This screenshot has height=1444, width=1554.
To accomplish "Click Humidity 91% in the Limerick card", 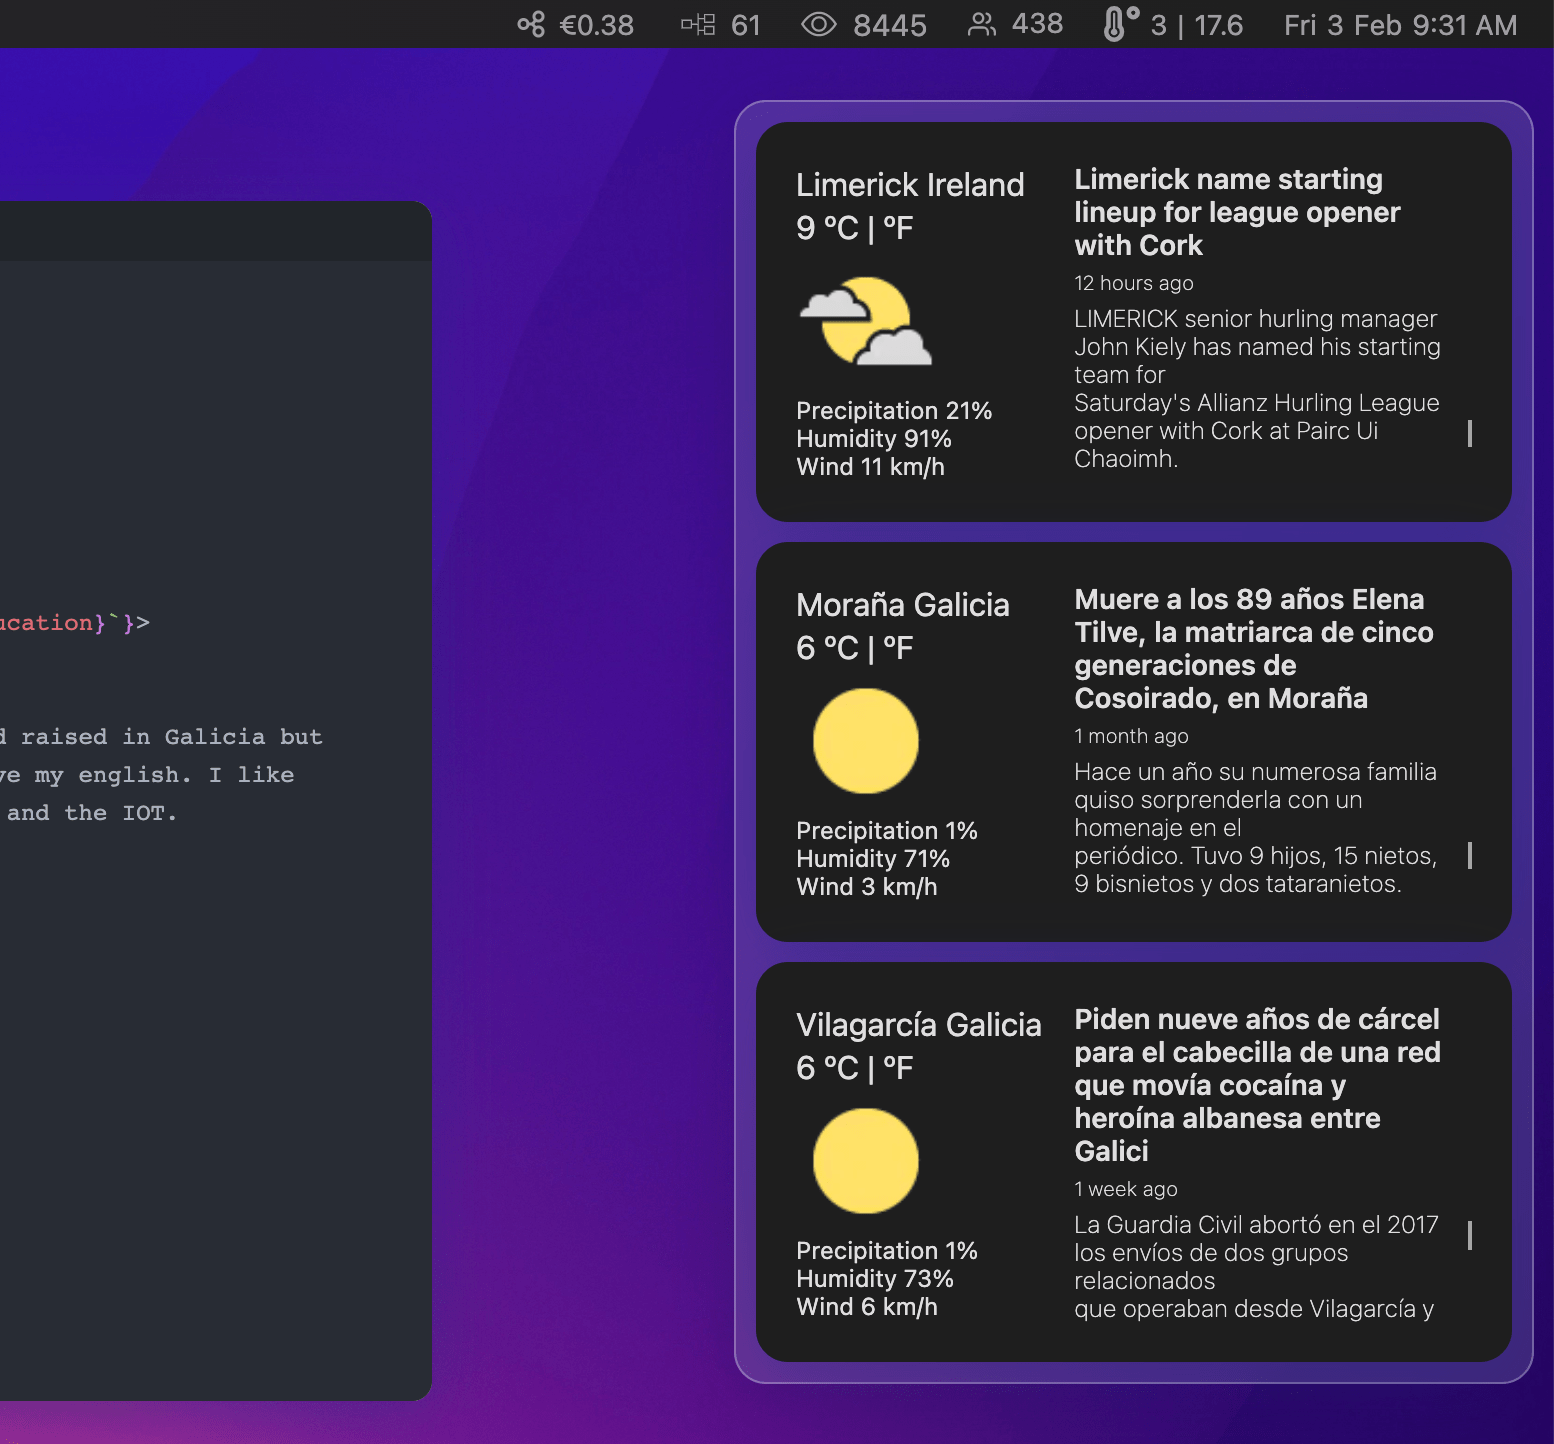I will tap(874, 439).
